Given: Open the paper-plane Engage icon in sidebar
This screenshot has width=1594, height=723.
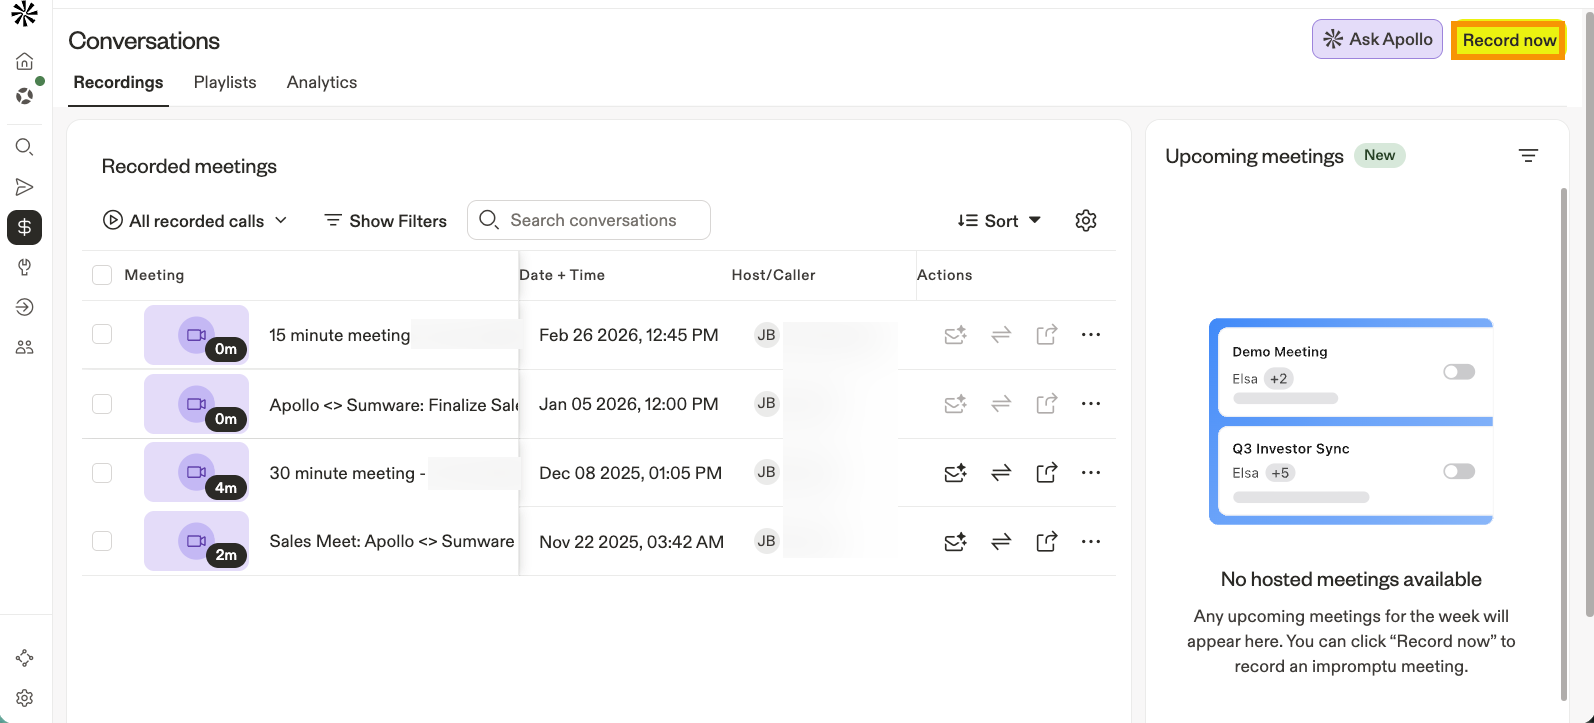Looking at the screenshot, I should coord(25,187).
